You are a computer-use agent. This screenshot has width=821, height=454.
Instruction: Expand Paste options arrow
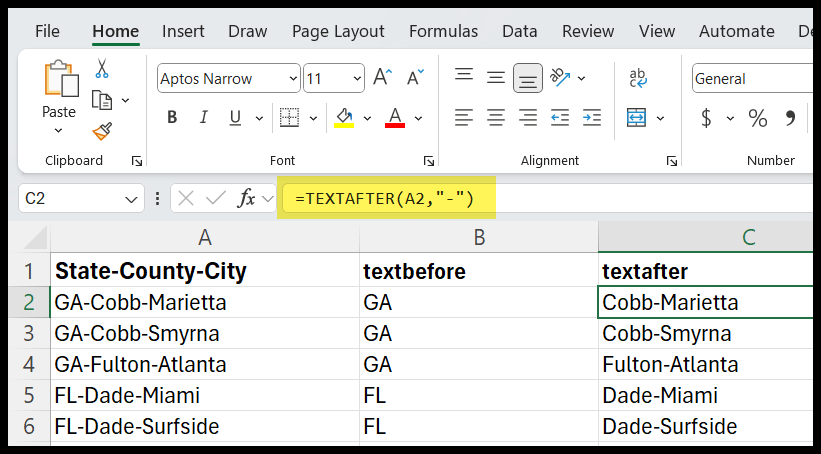(x=58, y=130)
